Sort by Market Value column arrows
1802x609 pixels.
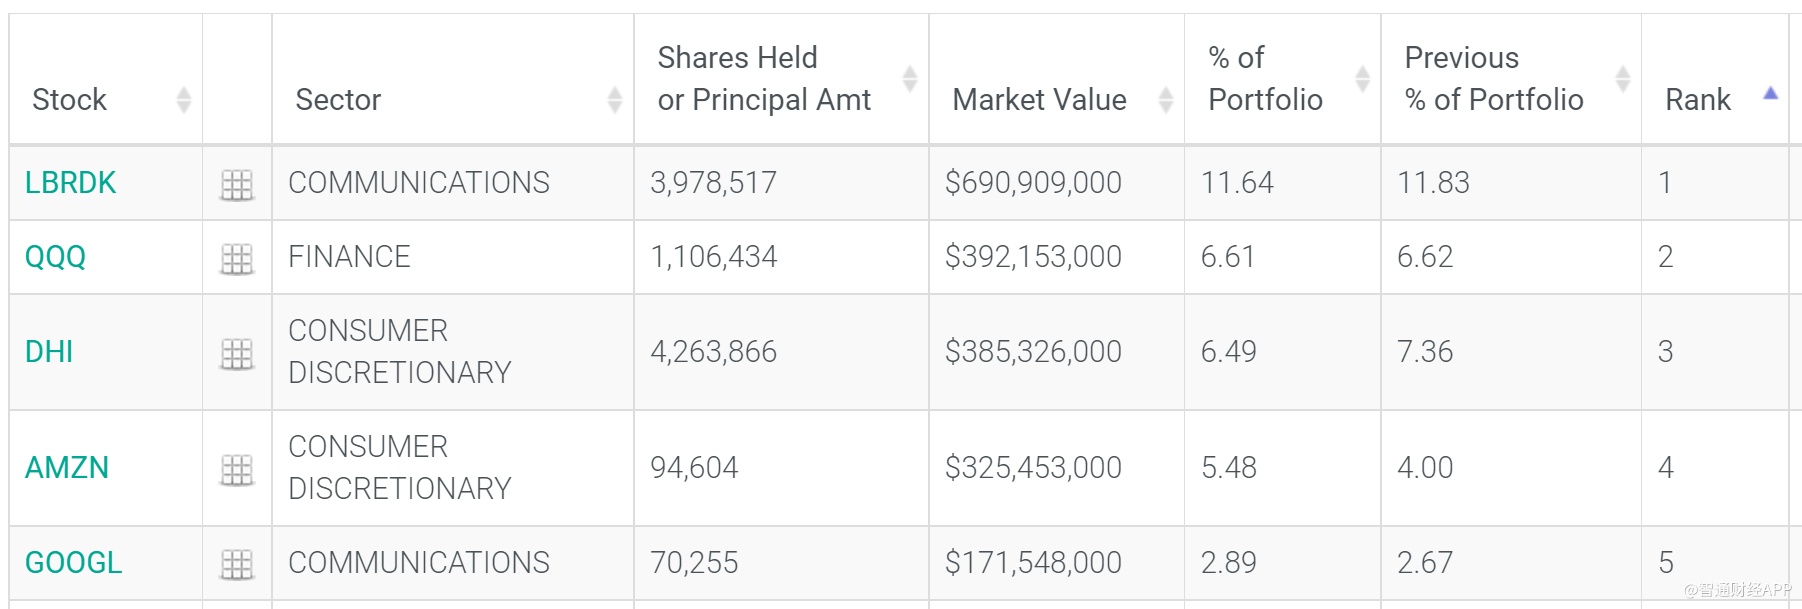point(1165,100)
